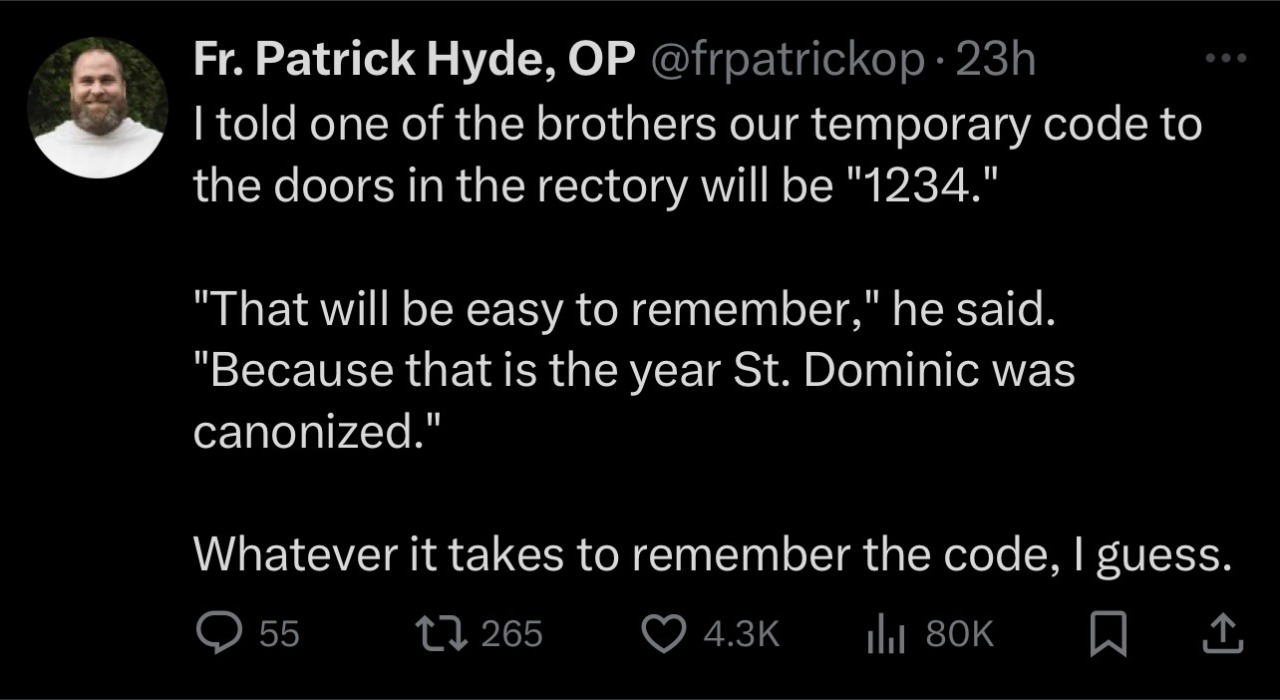Click the repost count 265
Screen dimensions: 1280x700
click(x=512, y=633)
